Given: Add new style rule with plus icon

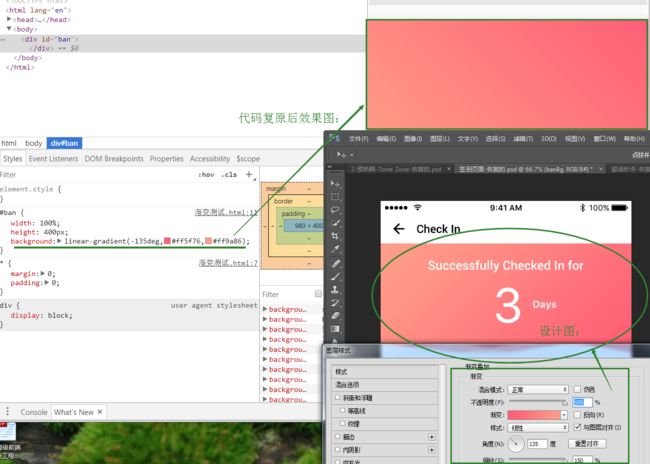Looking at the screenshot, I should coord(249,175).
